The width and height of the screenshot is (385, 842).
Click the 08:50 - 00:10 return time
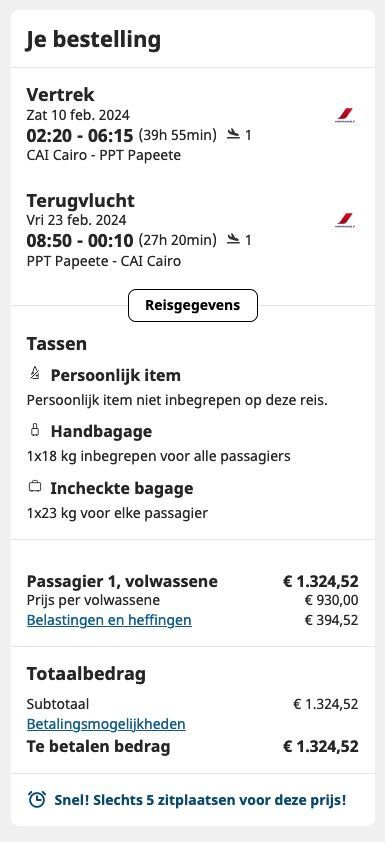[x=80, y=241]
